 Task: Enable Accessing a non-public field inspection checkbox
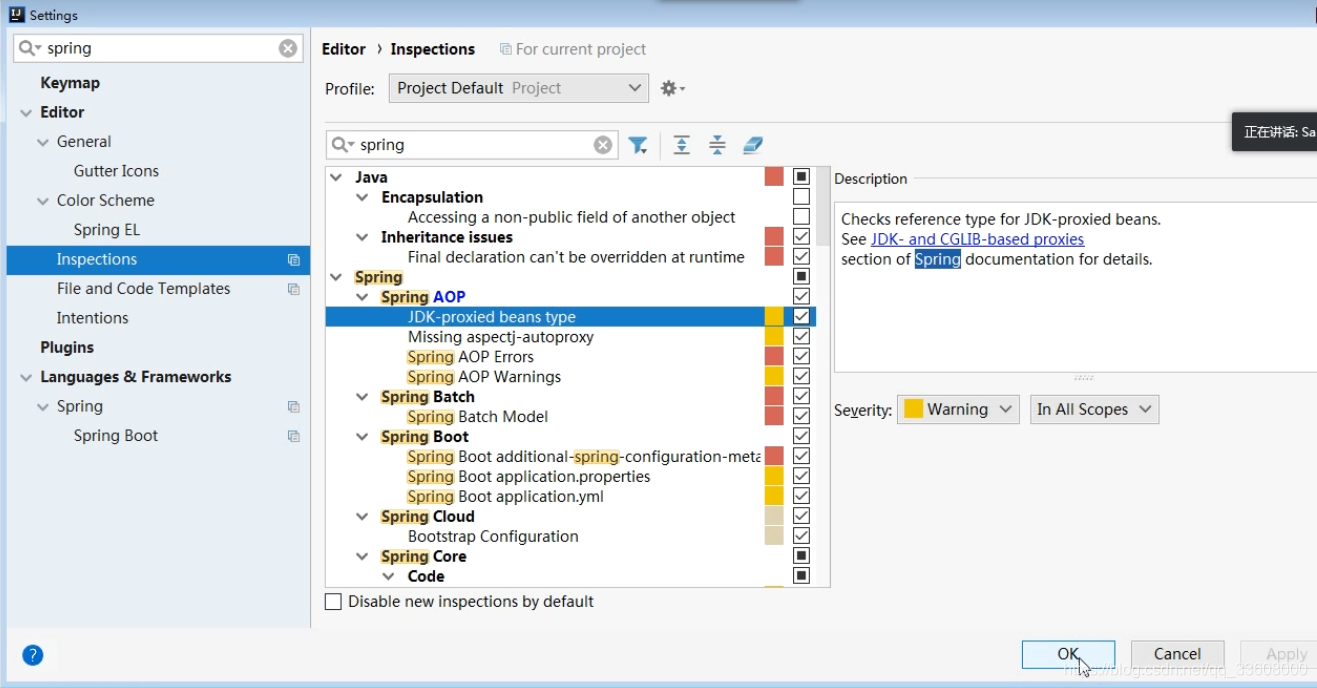pyautogui.click(x=801, y=217)
